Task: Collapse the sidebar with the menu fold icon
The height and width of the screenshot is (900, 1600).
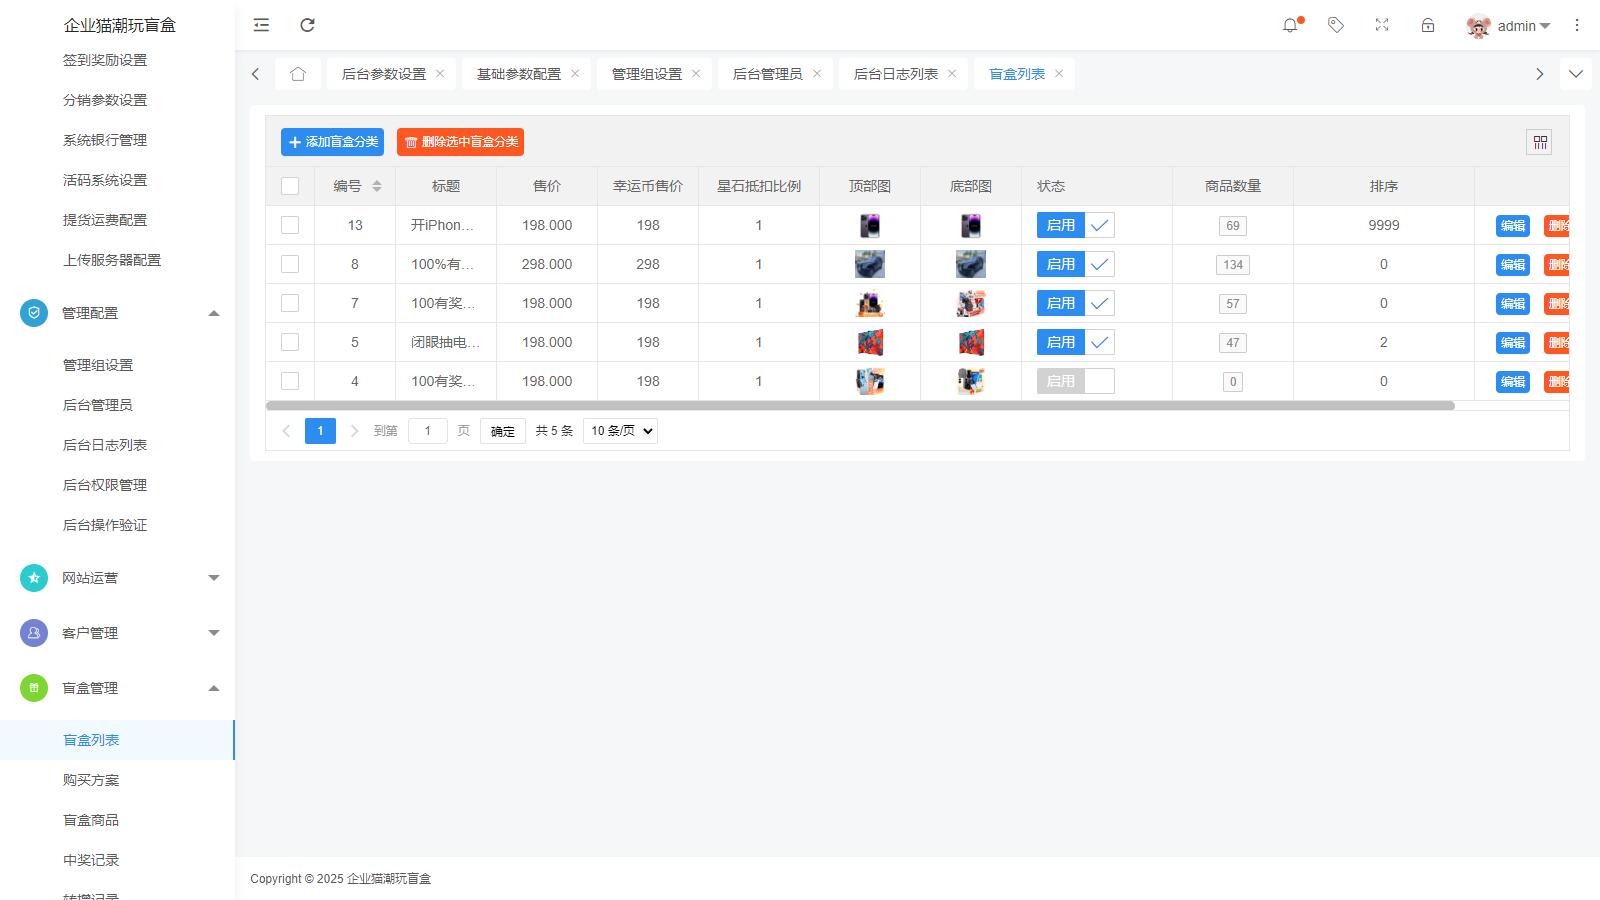Action: 261,25
